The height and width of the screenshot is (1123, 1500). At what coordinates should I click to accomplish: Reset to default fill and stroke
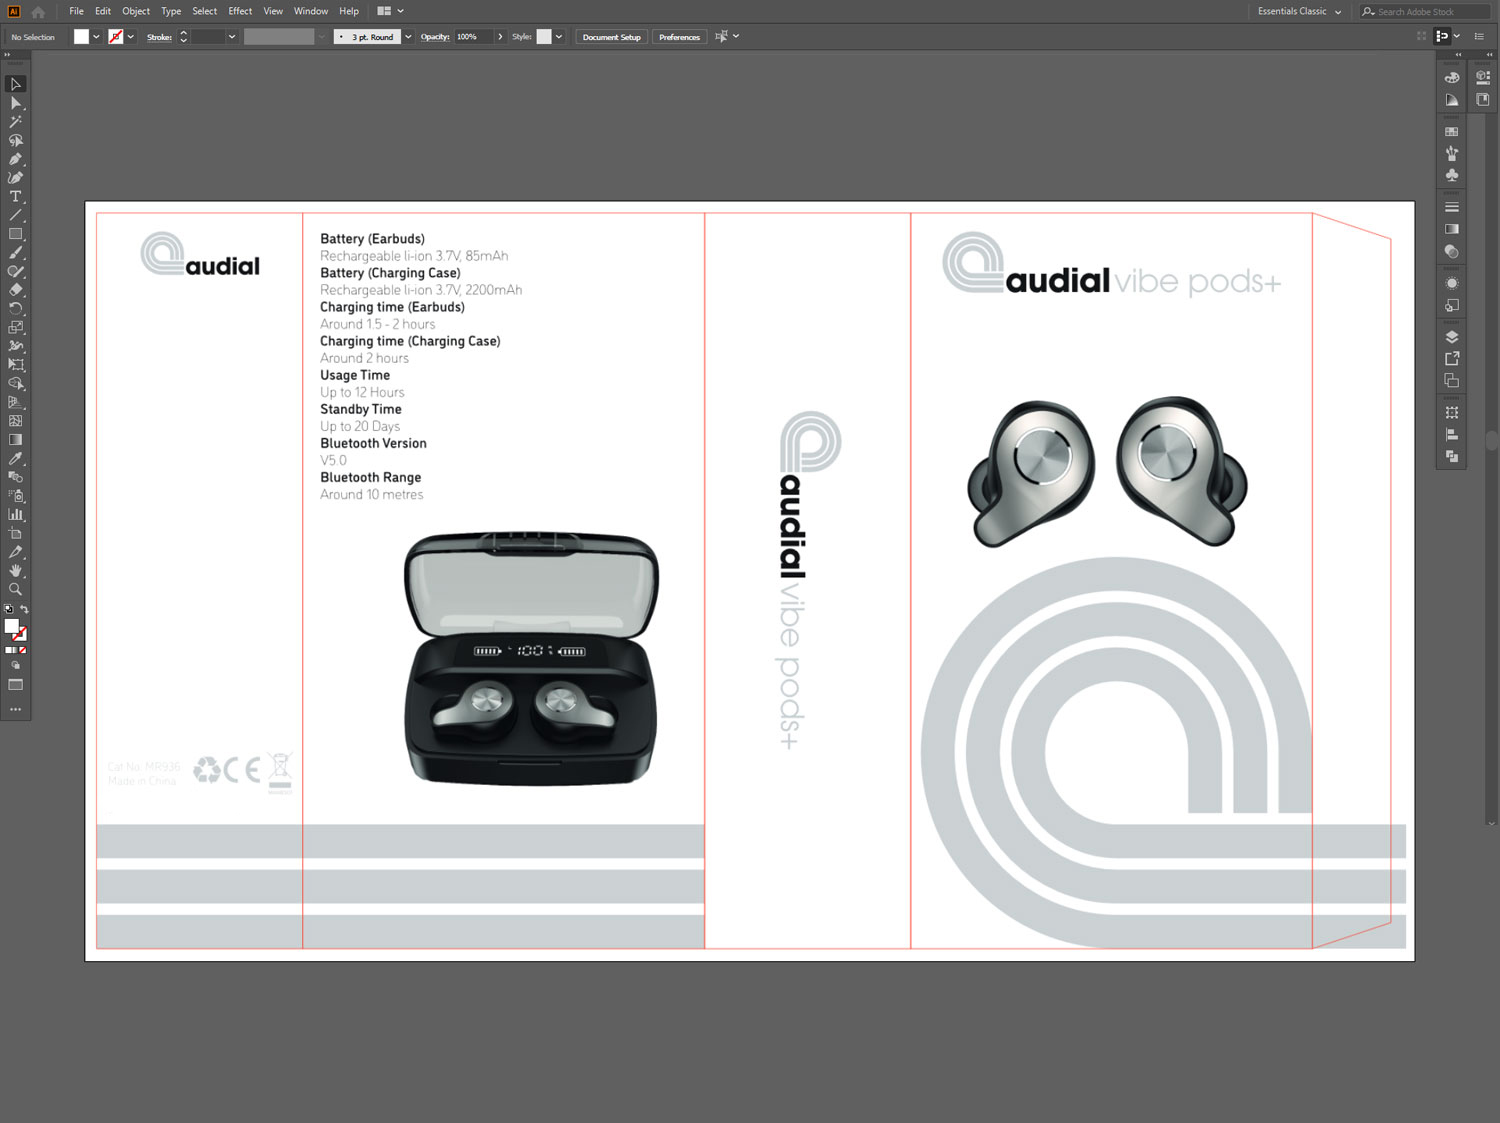[x=9, y=609]
